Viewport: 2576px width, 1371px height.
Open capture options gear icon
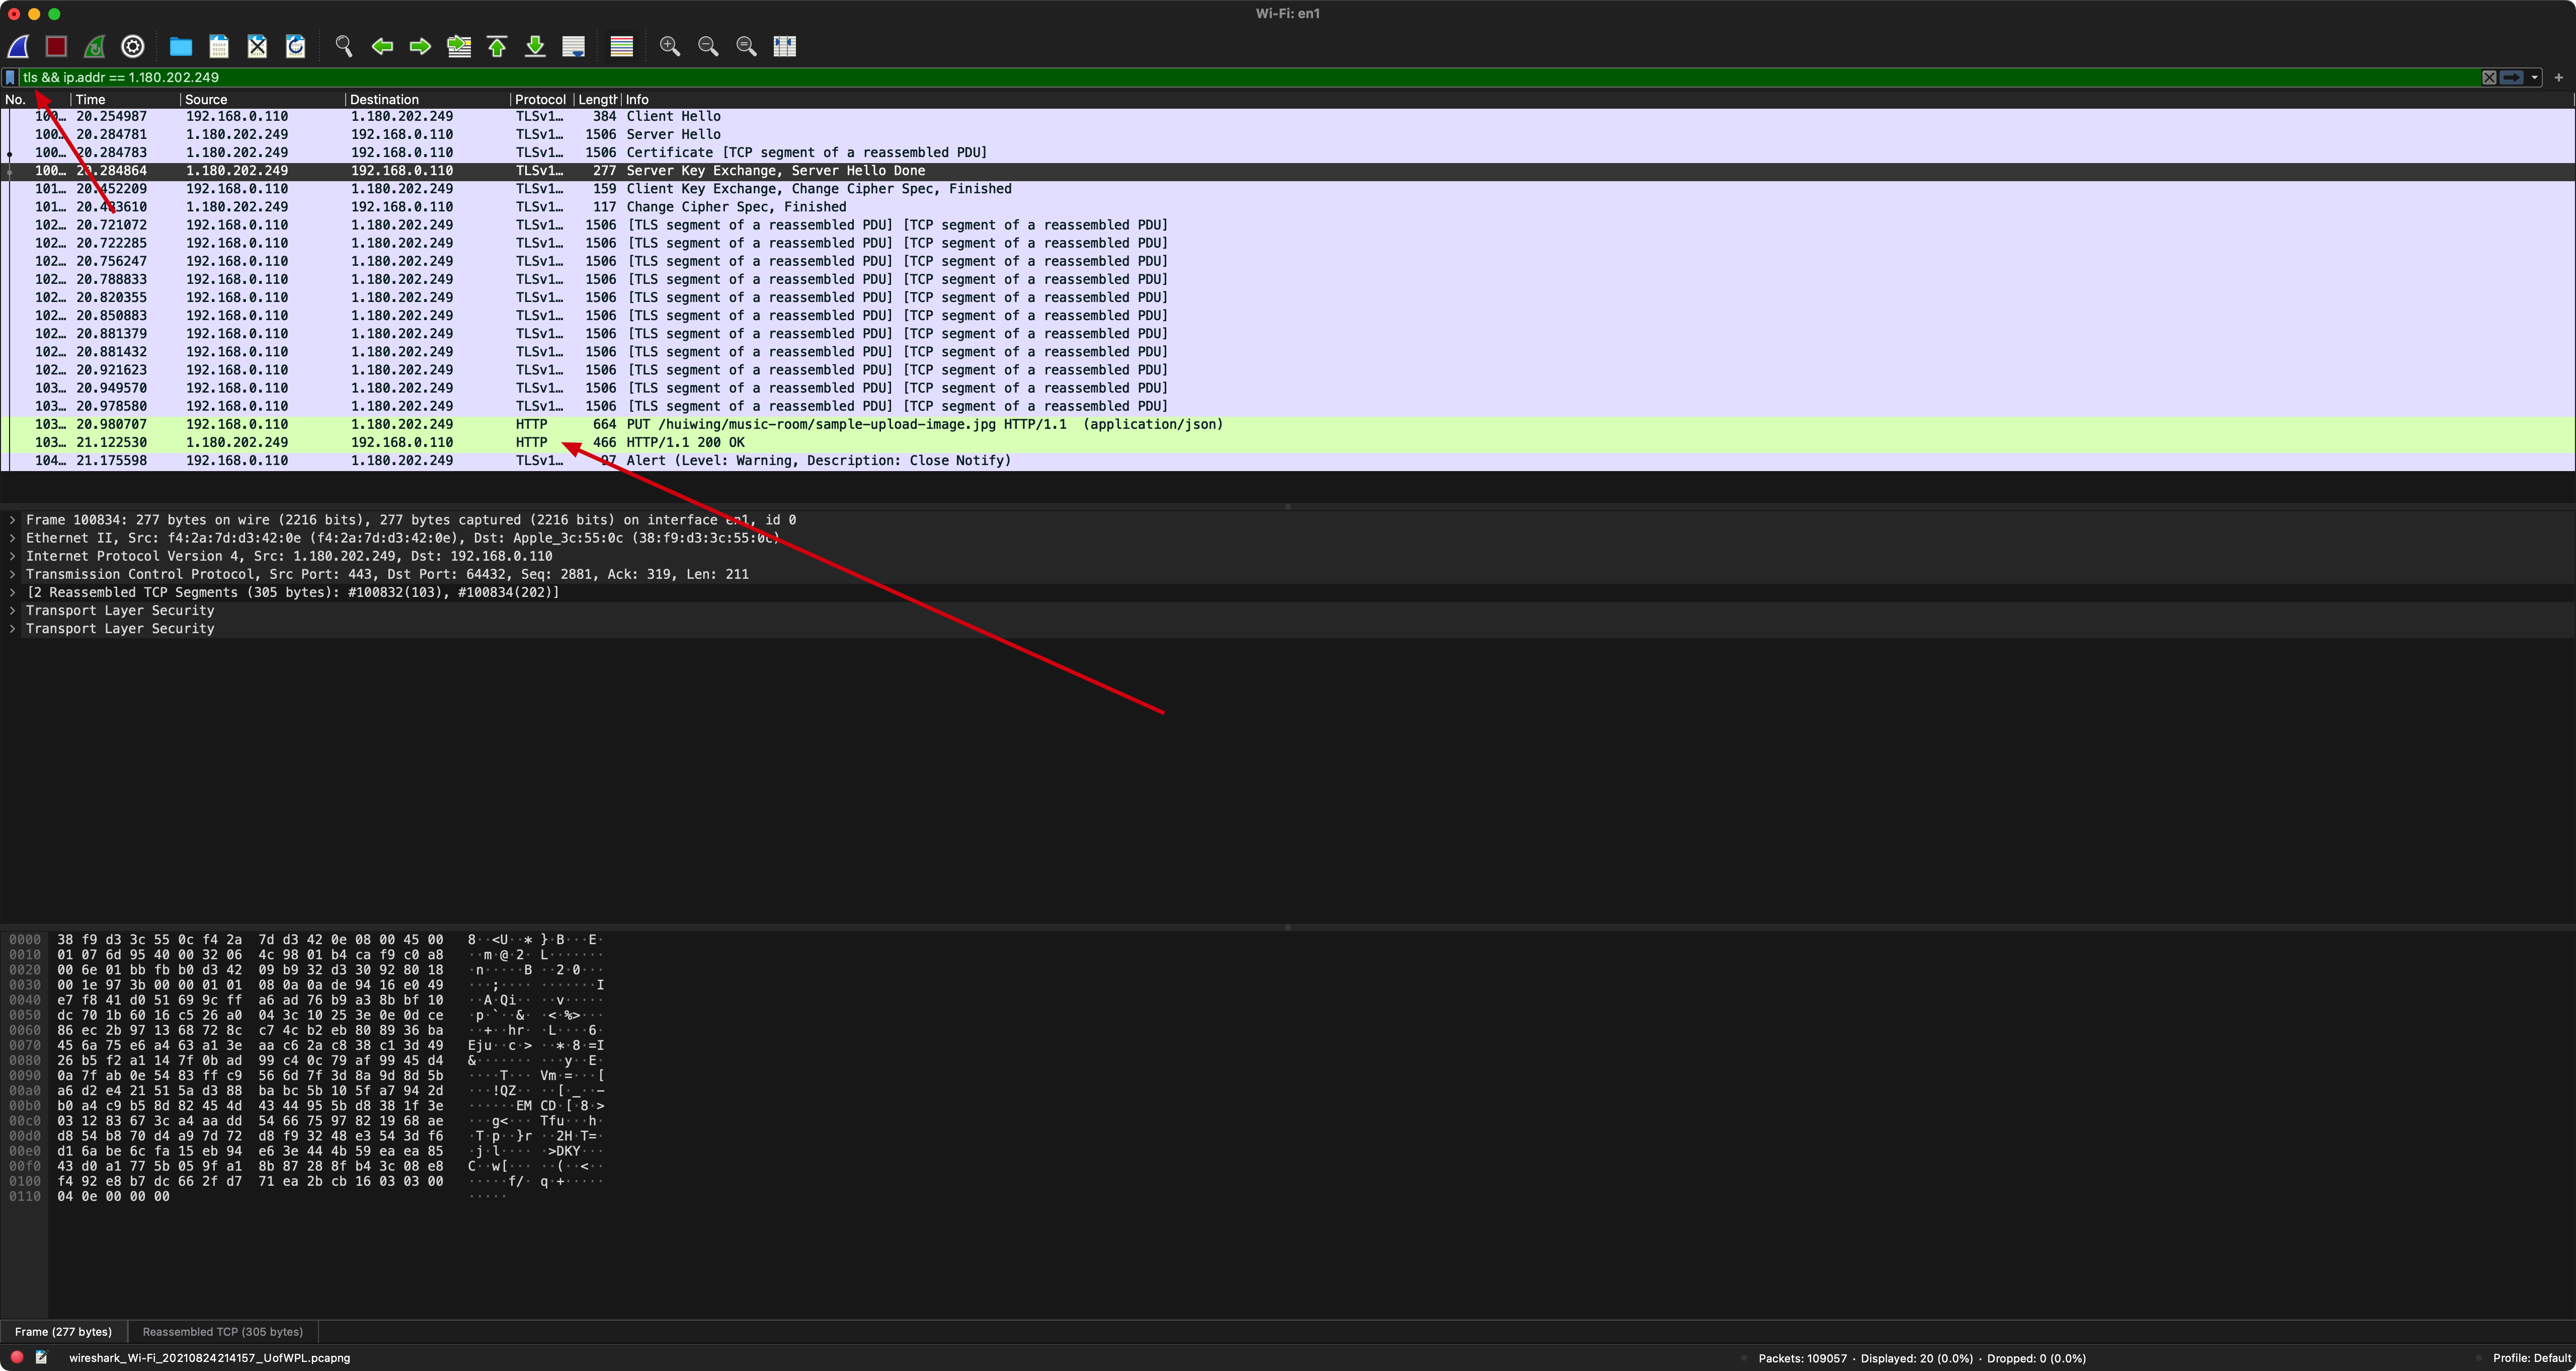point(132,46)
